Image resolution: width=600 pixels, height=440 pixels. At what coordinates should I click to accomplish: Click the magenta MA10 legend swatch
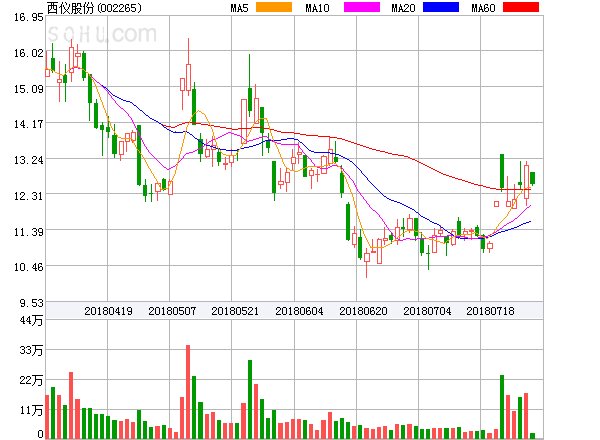[362, 7]
